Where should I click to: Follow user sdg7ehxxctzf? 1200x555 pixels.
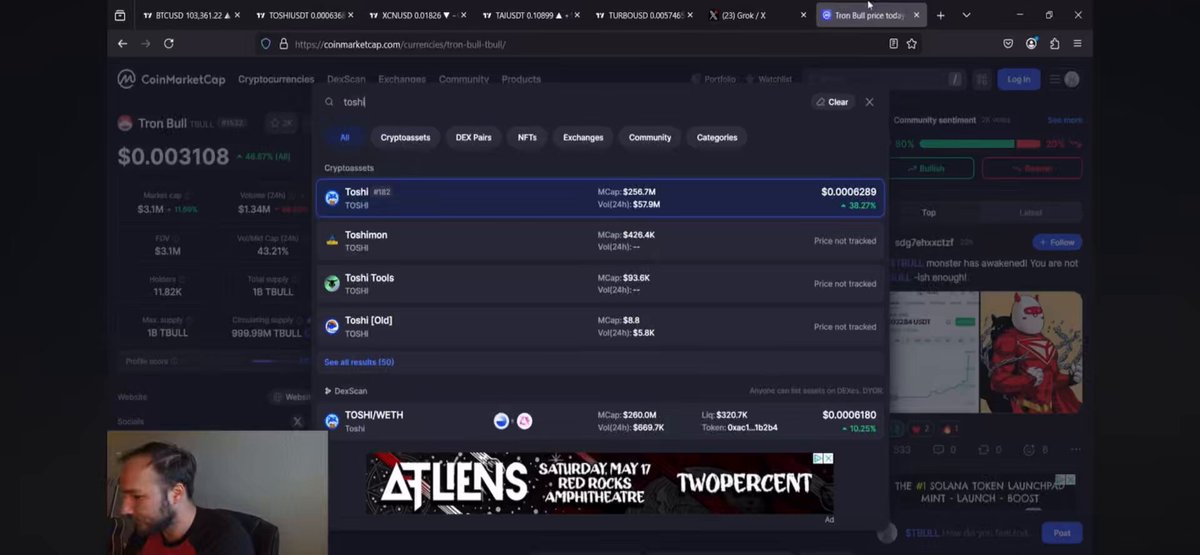point(1057,242)
